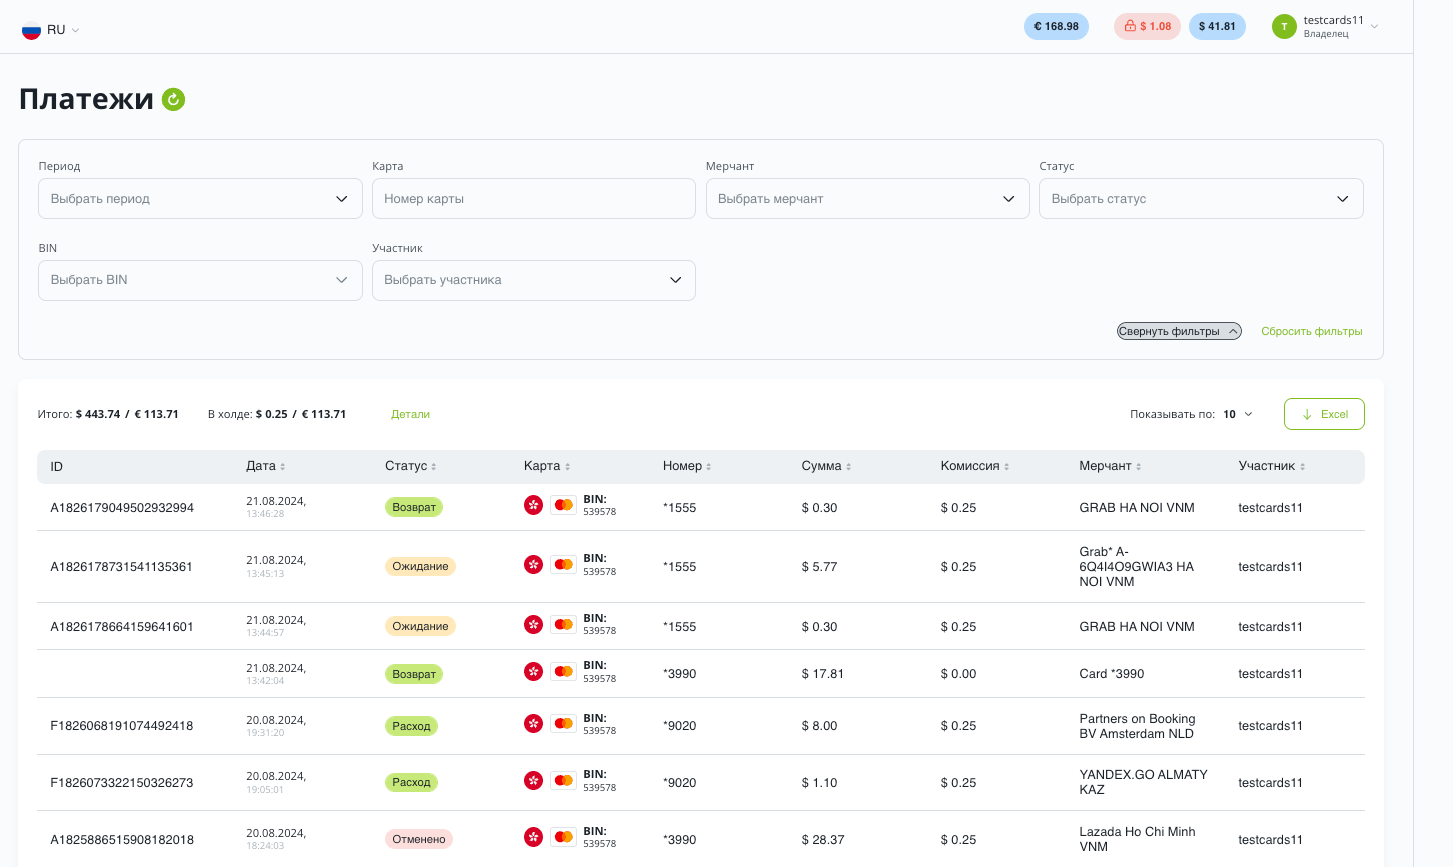The width and height of the screenshot is (1453, 867).
Task: Click the € 168.98 balance badge
Action: [x=1056, y=26]
